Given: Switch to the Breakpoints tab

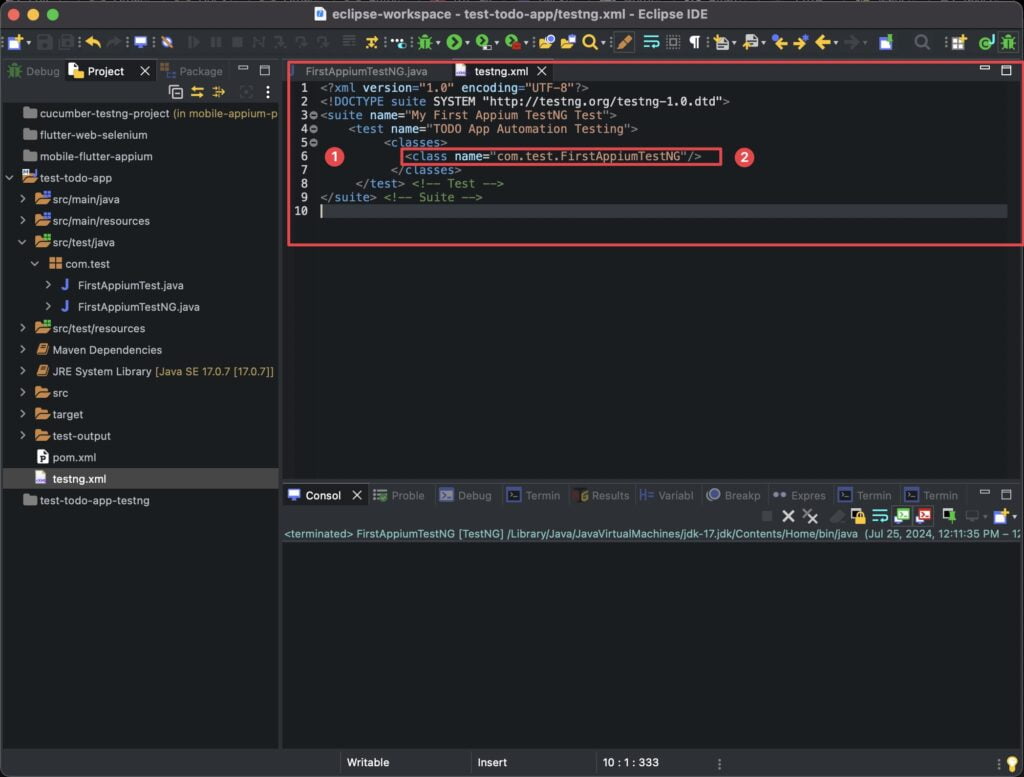Looking at the screenshot, I should (734, 496).
